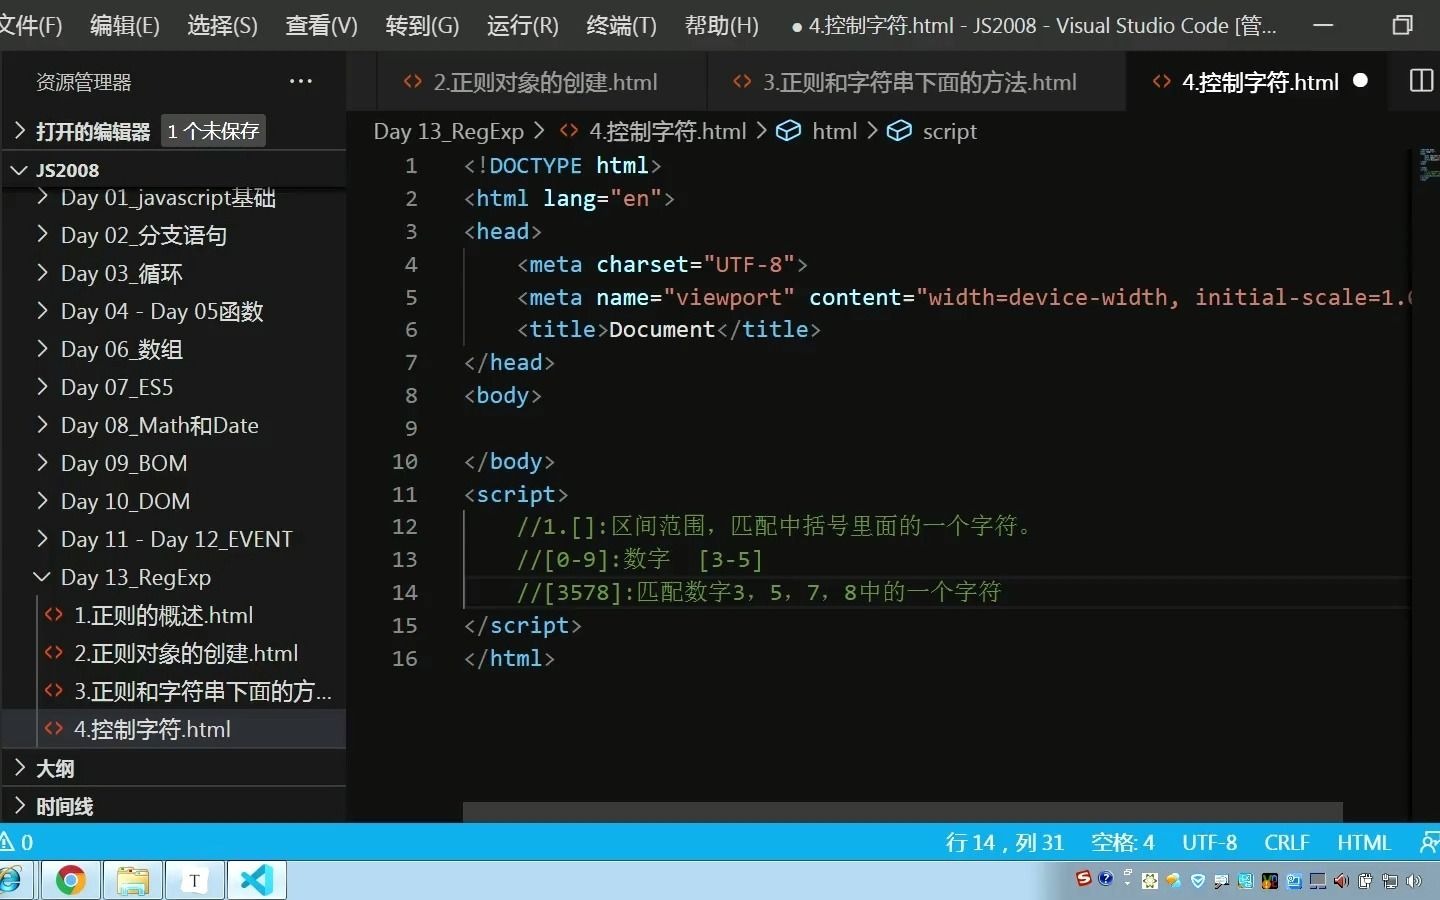Image resolution: width=1440 pixels, height=900 pixels.
Task: Click the blue shield security tray icon
Action: pos(1198,881)
